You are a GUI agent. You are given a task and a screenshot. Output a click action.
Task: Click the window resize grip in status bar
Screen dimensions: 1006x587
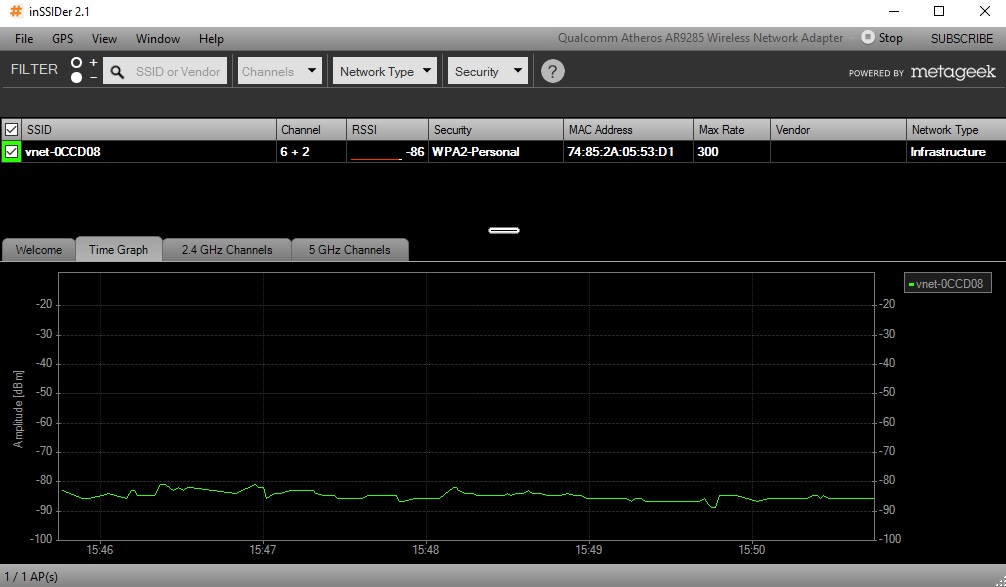[x=1000, y=581]
